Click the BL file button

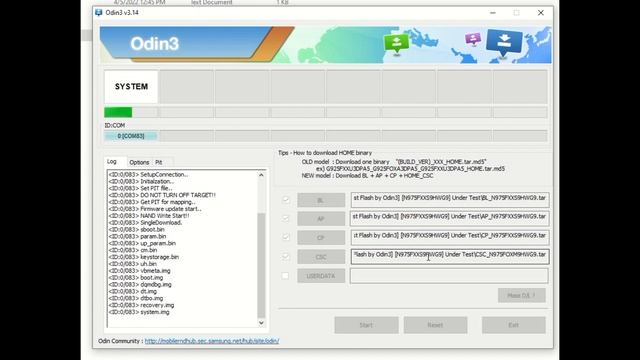coord(321,200)
